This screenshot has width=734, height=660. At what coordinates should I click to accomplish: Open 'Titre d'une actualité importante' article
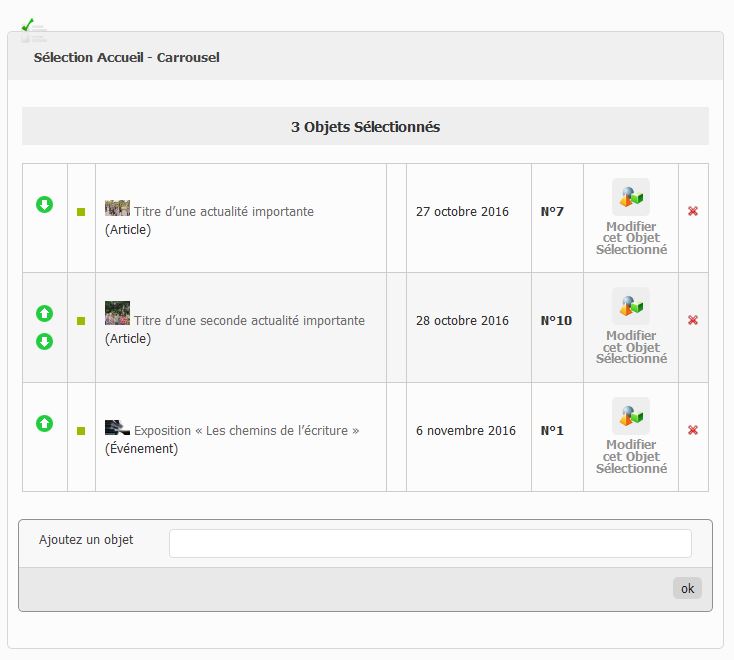[x=223, y=212]
